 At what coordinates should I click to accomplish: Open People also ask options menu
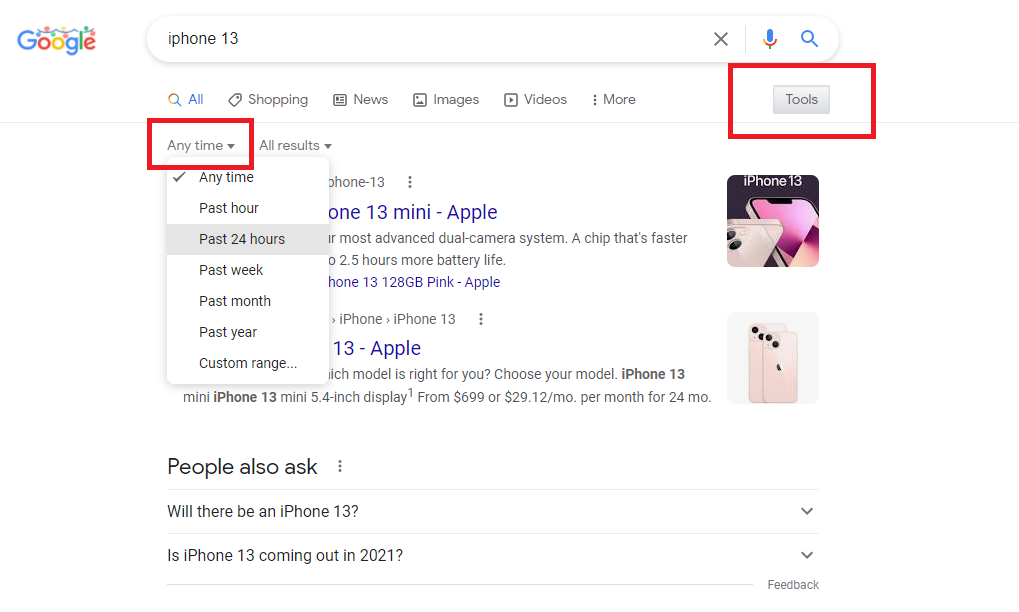point(339,466)
